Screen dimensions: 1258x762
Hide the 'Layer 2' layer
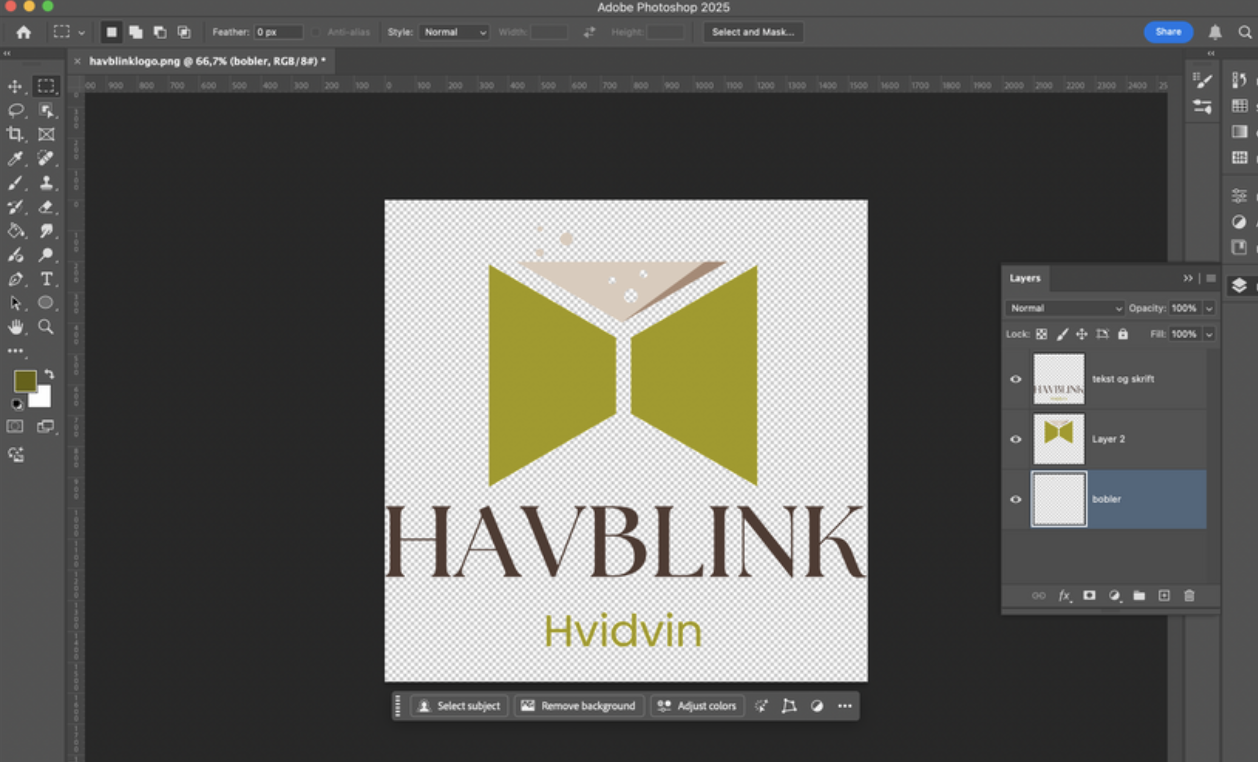click(1016, 439)
